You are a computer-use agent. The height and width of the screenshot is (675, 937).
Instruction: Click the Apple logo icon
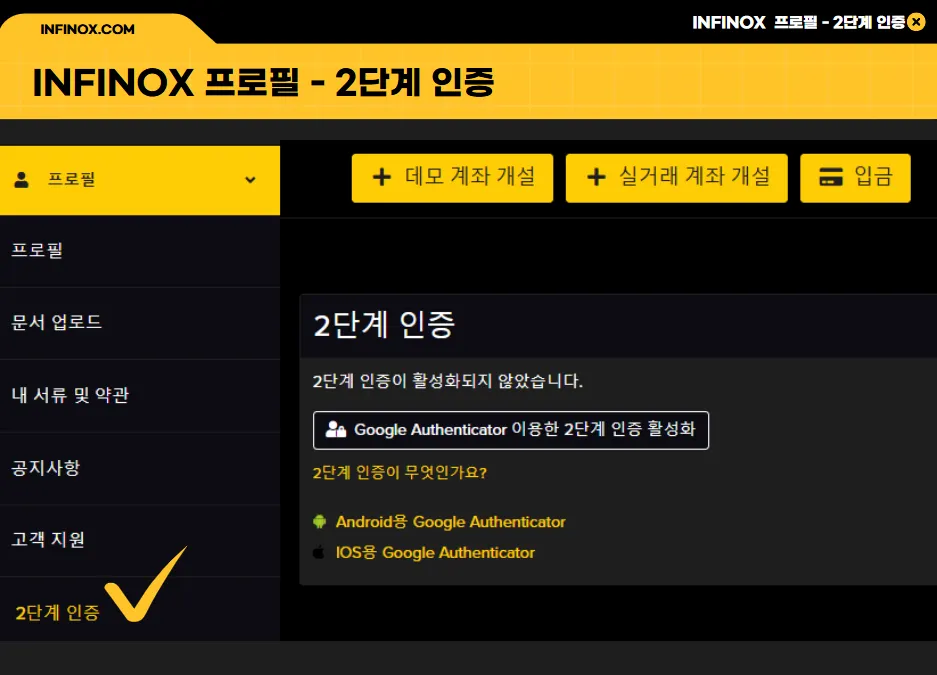point(319,552)
